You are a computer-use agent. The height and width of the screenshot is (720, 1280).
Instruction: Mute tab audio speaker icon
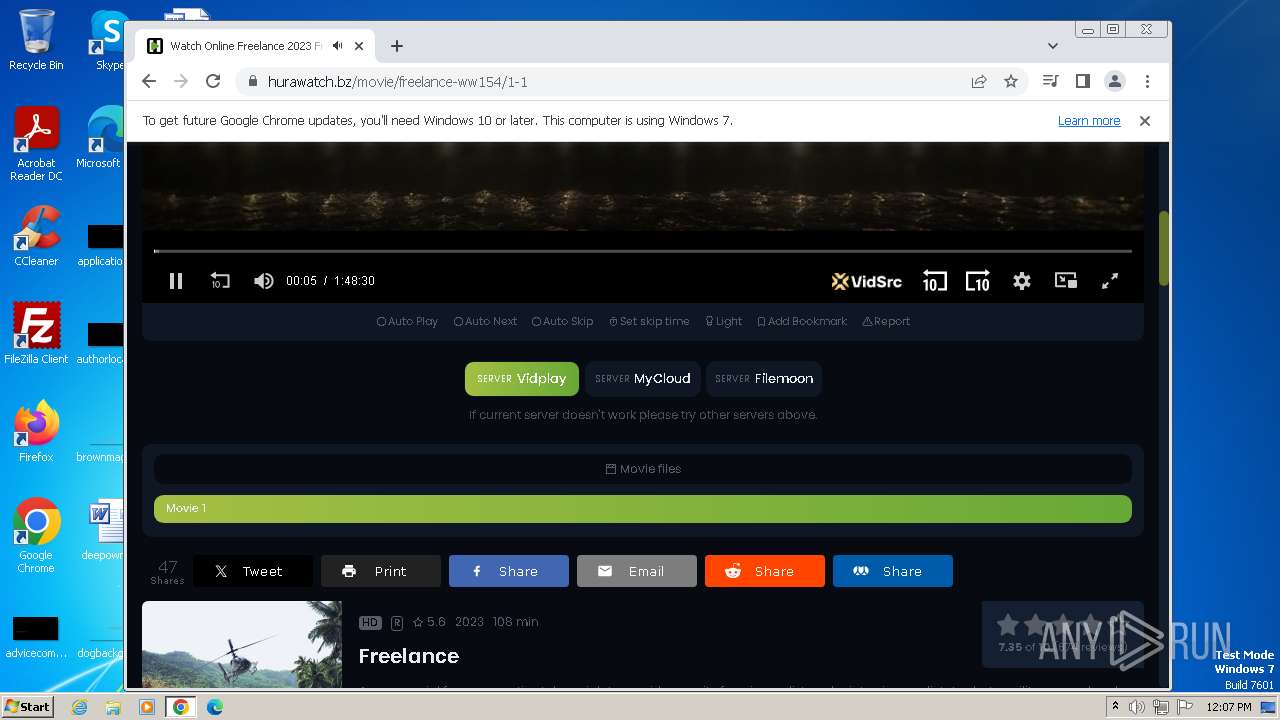[x=338, y=46]
